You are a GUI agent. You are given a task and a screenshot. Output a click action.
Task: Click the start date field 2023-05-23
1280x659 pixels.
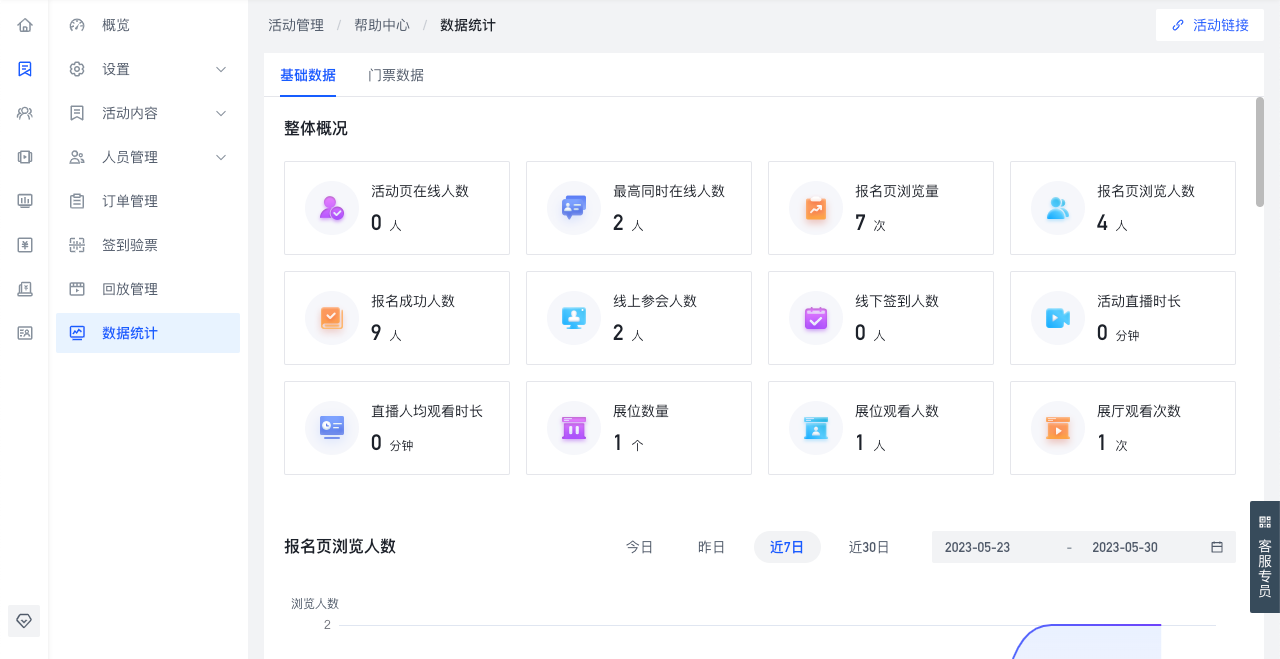pyautogui.click(x=977, y=547)
